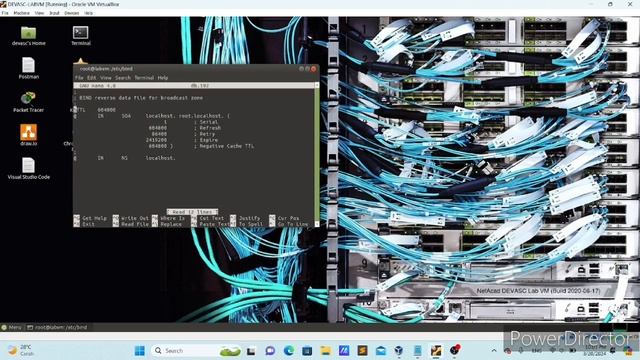Click the 'Read 12 lines' status message
Screen dimensions: 640x360
(x=192, y=212)
